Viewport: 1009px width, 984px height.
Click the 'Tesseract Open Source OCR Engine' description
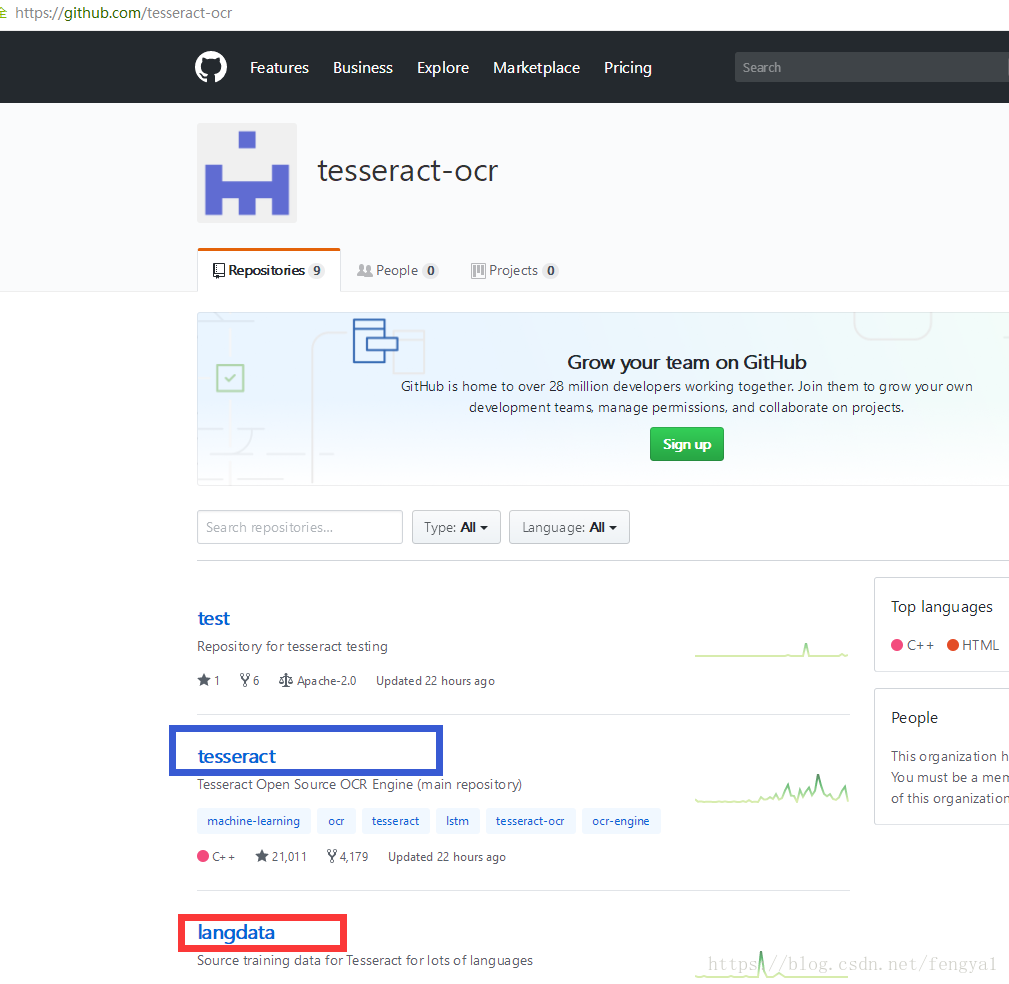click(360, 784)
